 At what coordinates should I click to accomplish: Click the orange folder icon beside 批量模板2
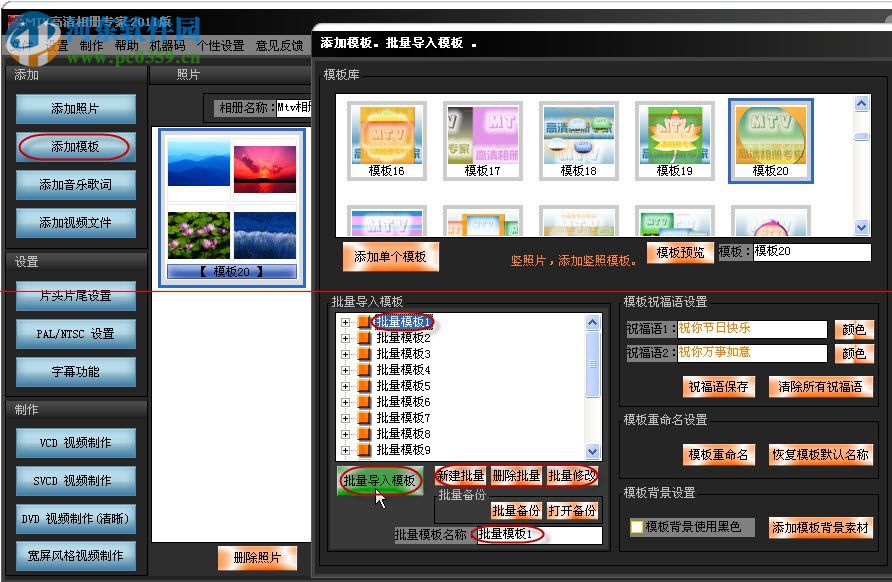click(x=364, y=338)
